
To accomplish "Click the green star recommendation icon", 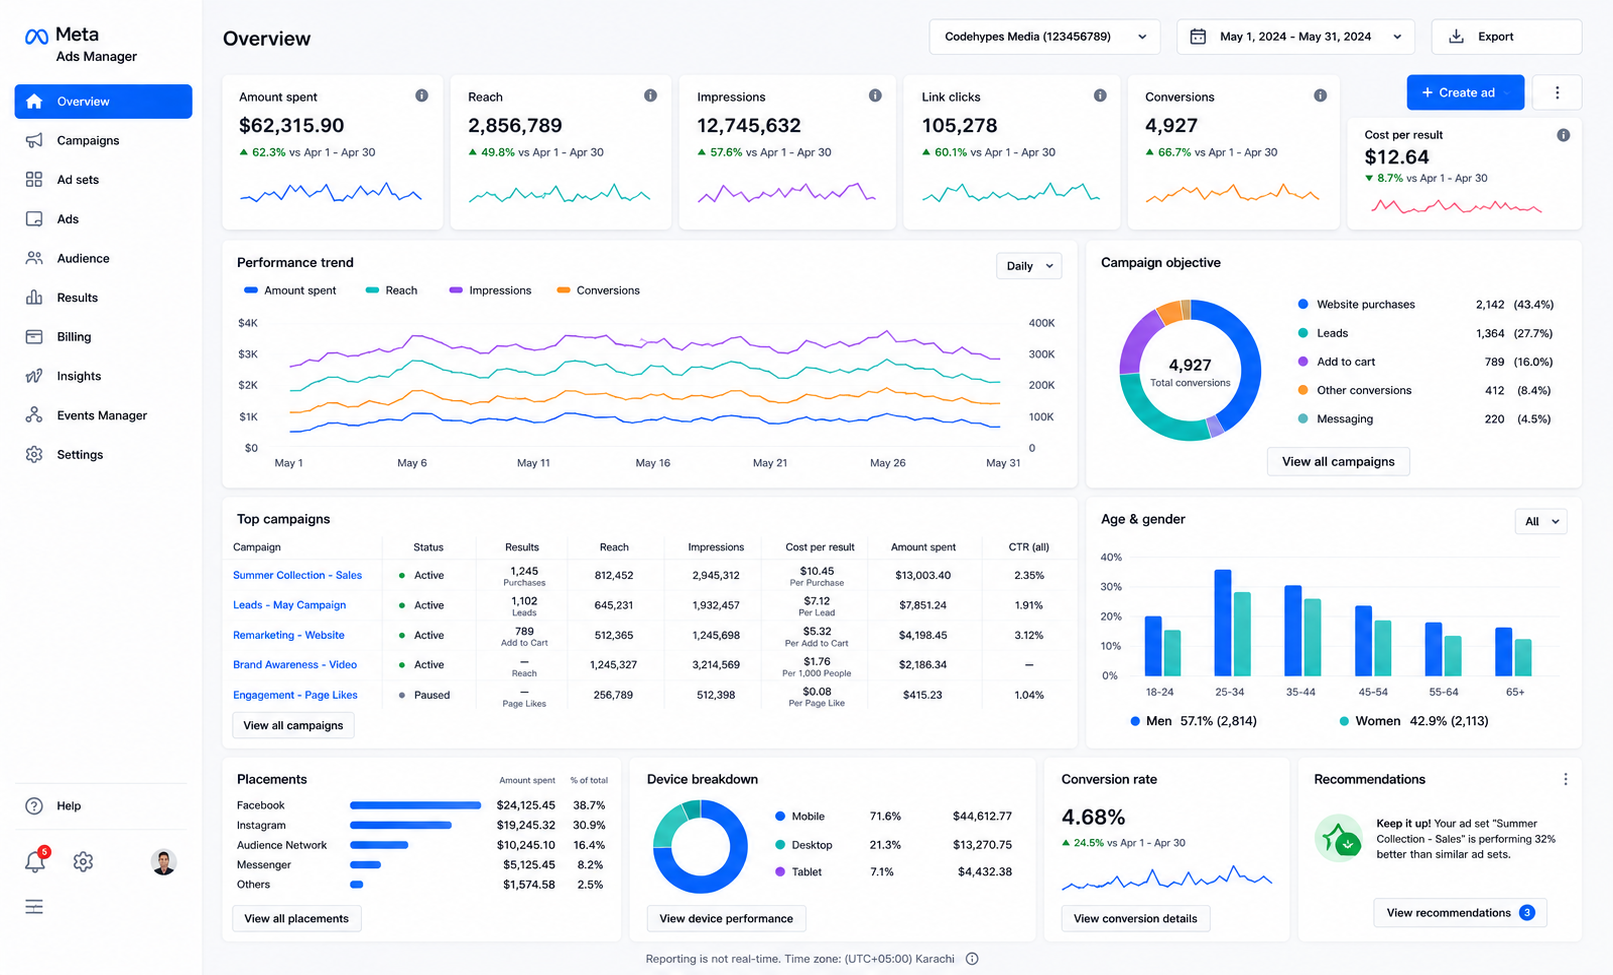I will tap(1338, 838).
